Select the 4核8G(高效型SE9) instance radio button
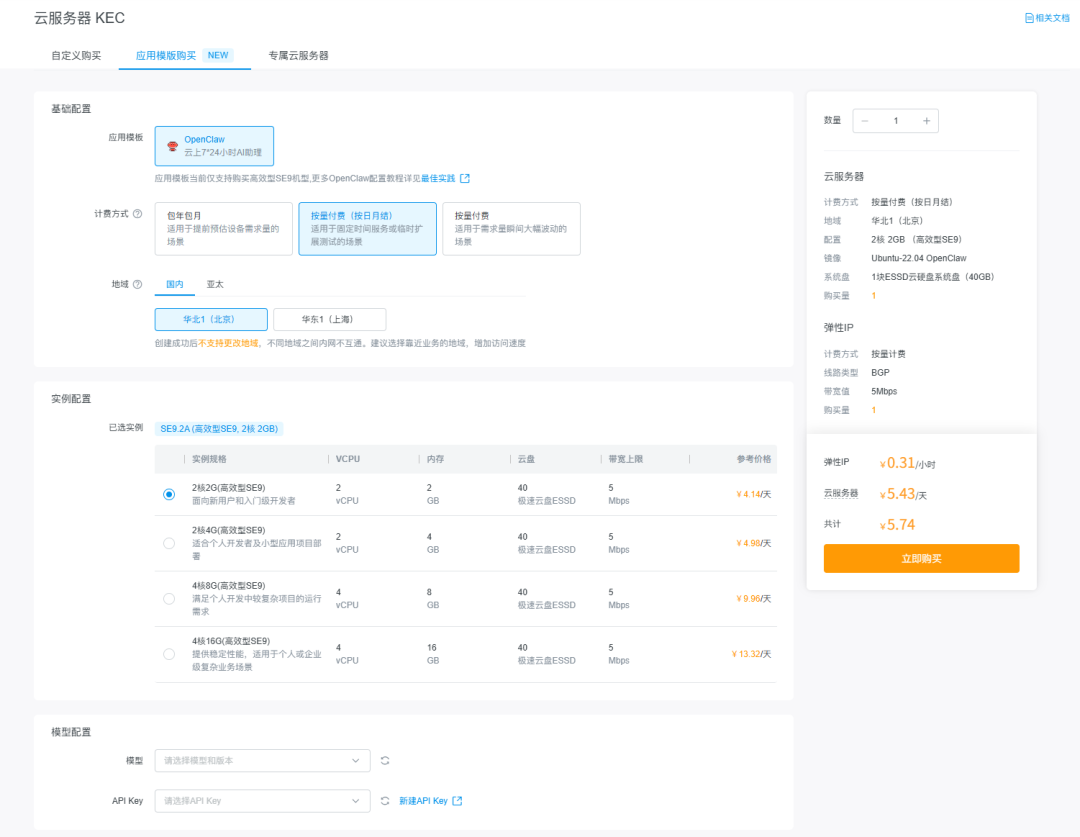Screen dimensions: 1080x837 pos(169,598)
